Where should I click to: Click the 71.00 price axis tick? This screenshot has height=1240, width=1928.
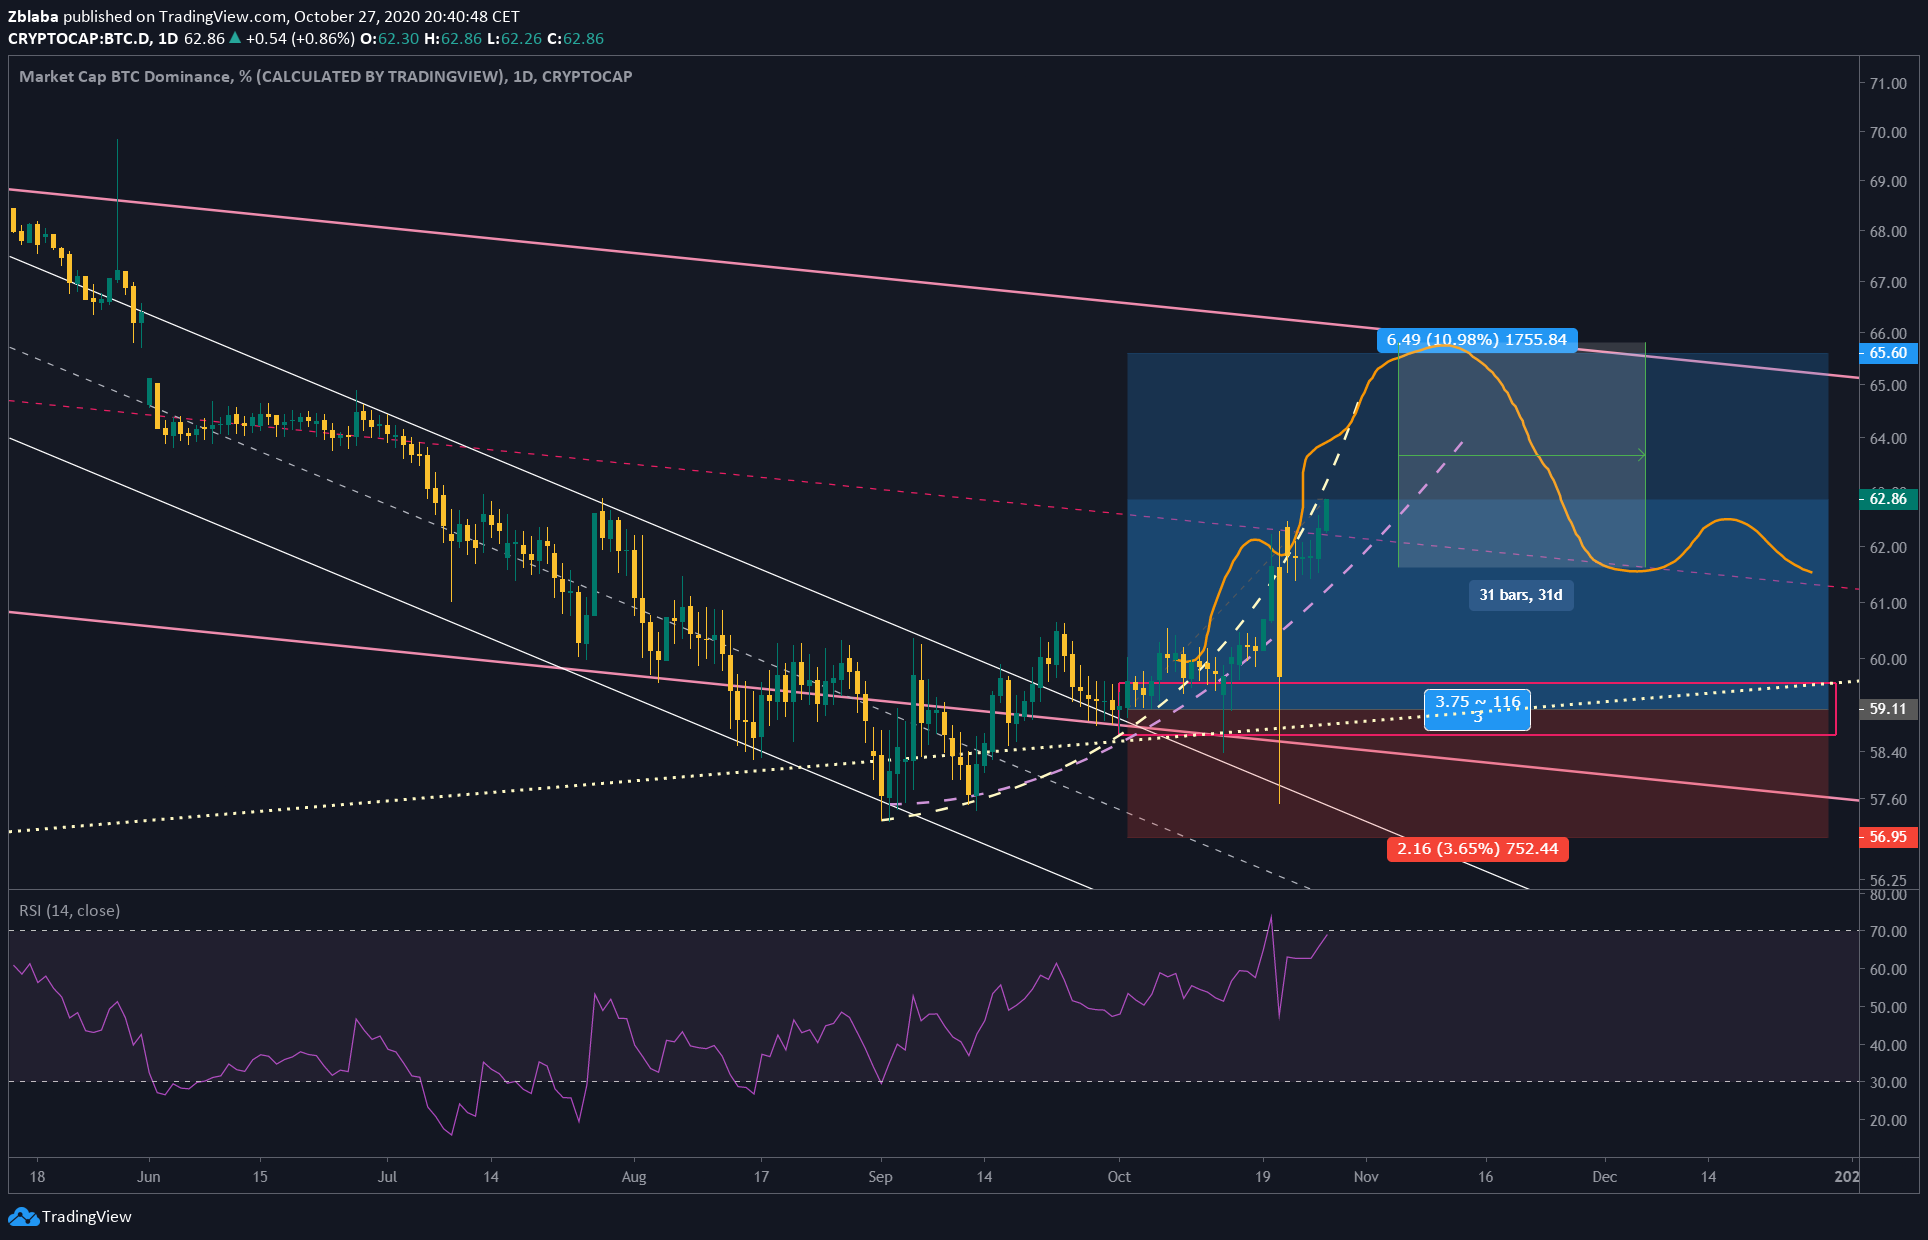pos(1888,83)
